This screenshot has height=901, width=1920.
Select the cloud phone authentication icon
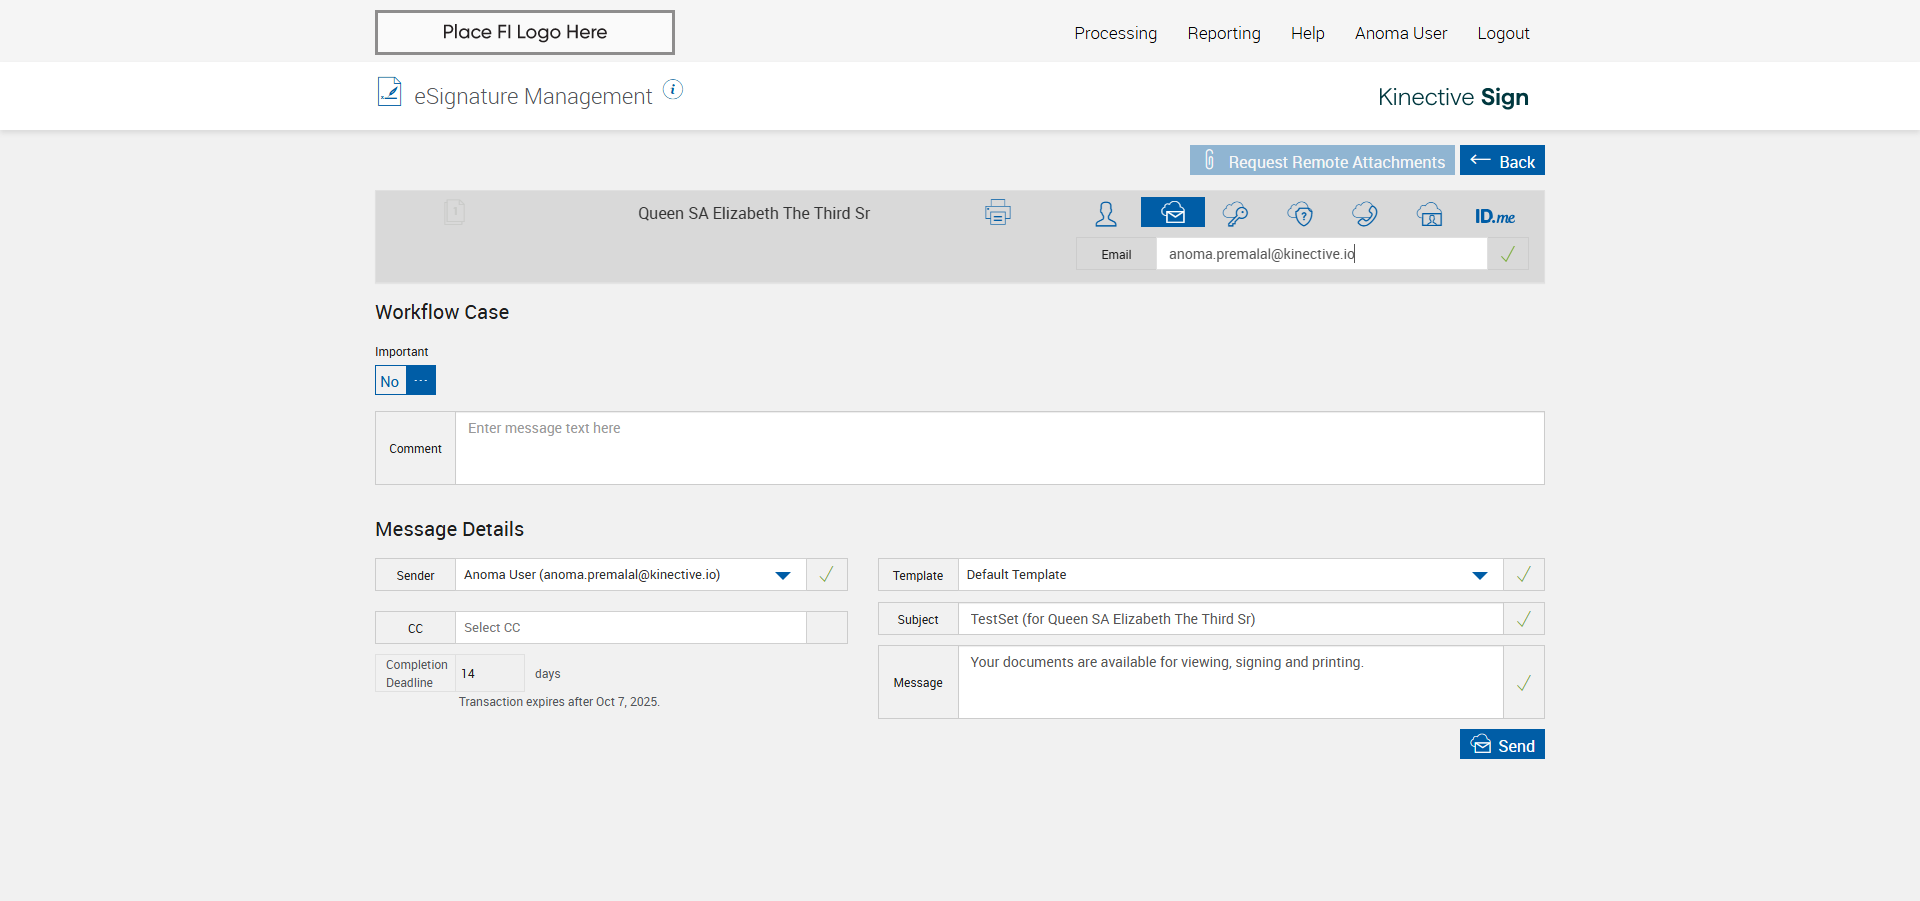pyautogui.click(x=1365, y=214)
